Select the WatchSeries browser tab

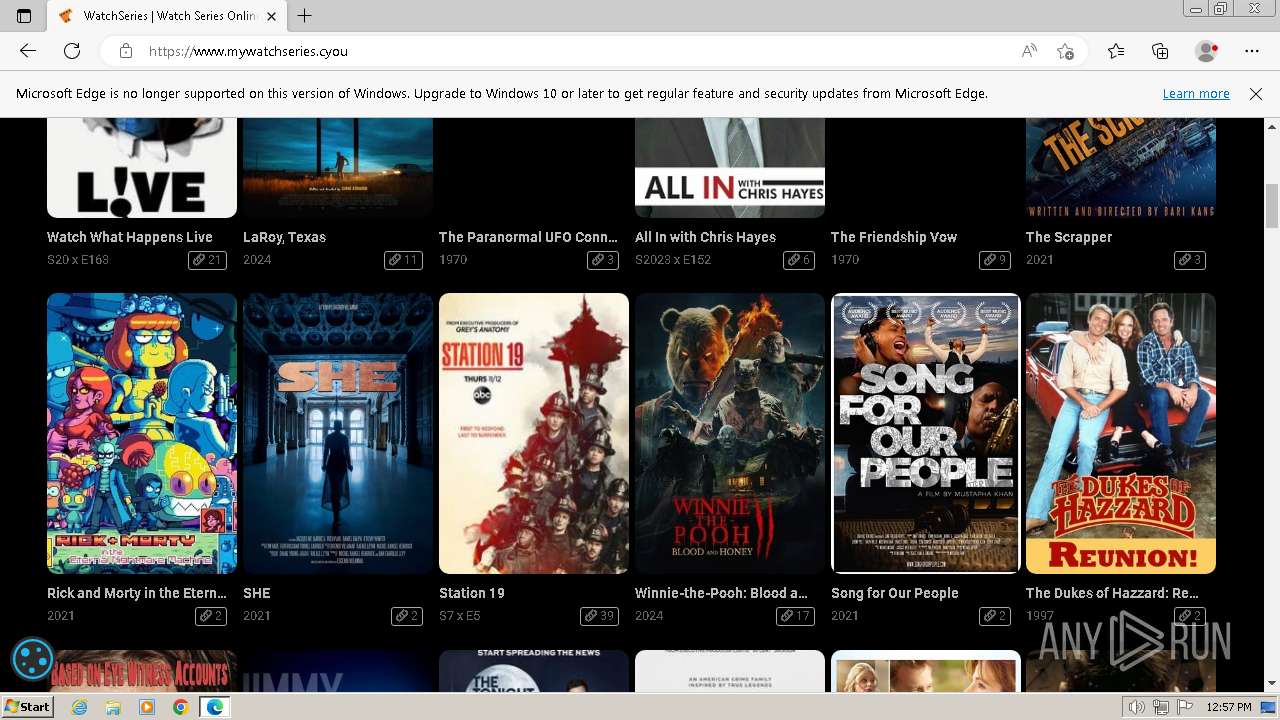168,16
